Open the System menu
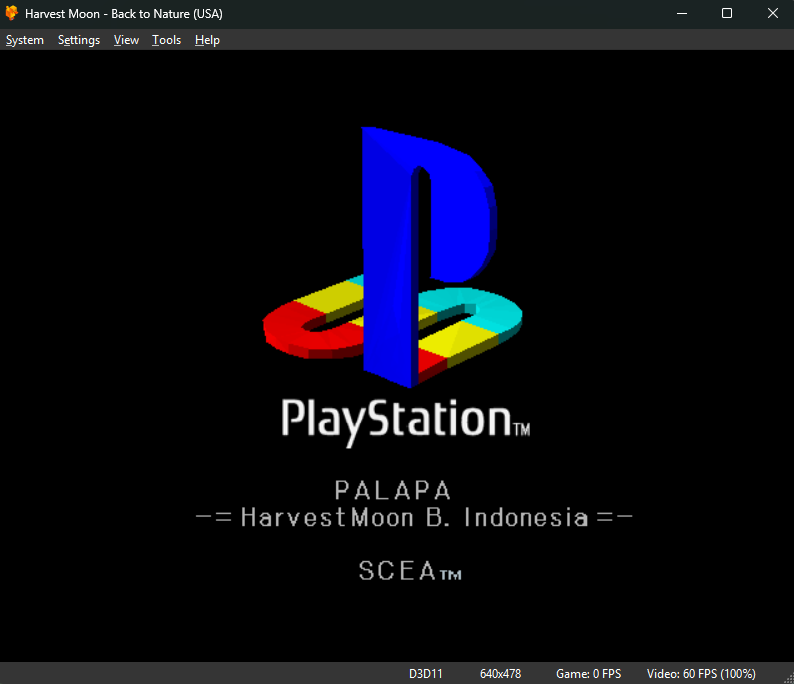794x684 pixels. [x=24, y=40]
